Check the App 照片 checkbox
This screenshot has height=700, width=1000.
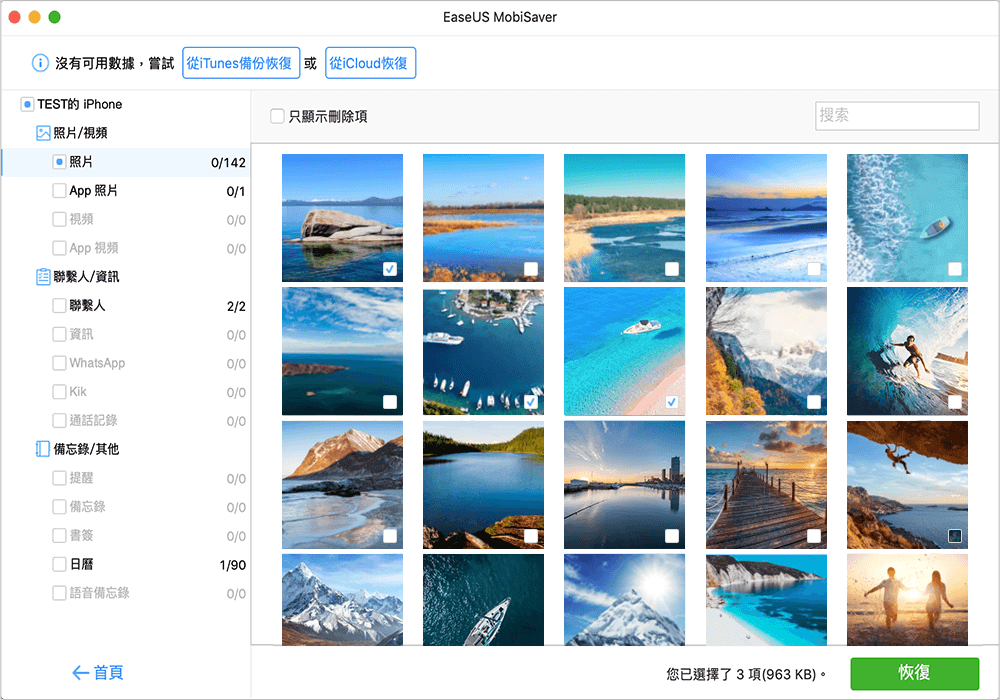[57, 190]
